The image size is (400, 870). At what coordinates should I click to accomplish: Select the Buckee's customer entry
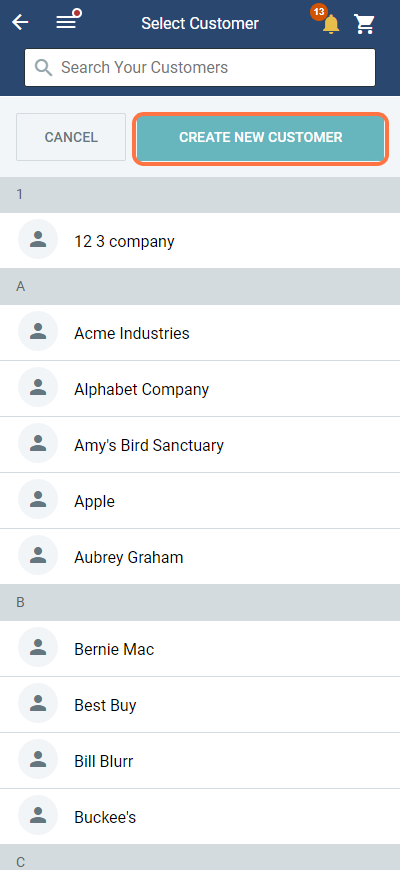[x=200, y=817]
